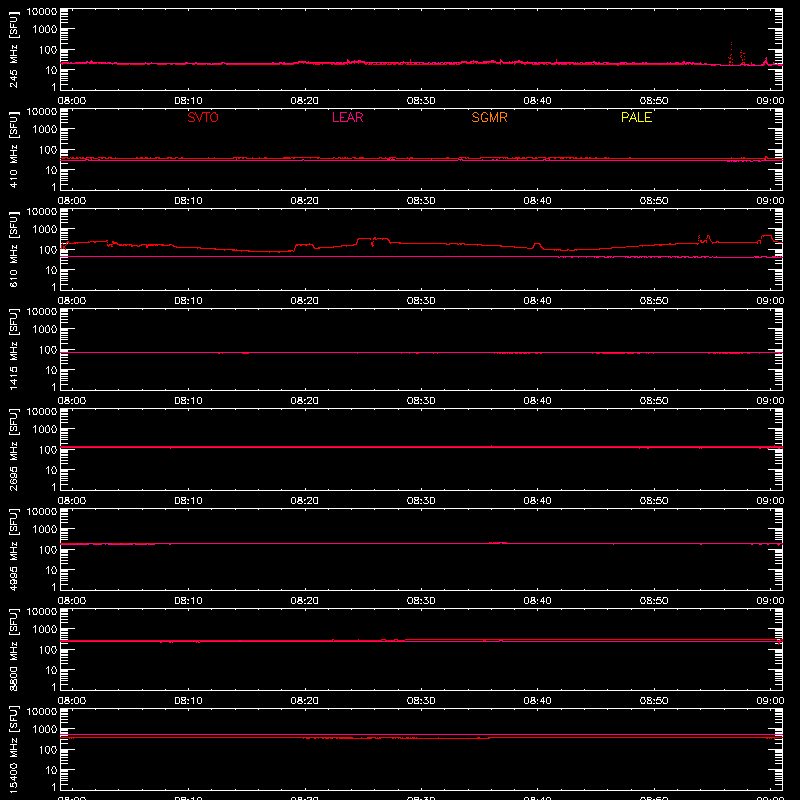The height and width of the screenshot is (800, 800).
Task: Select the 15400 MHz [SFU] axis title
Action: (x=14, y=749)
